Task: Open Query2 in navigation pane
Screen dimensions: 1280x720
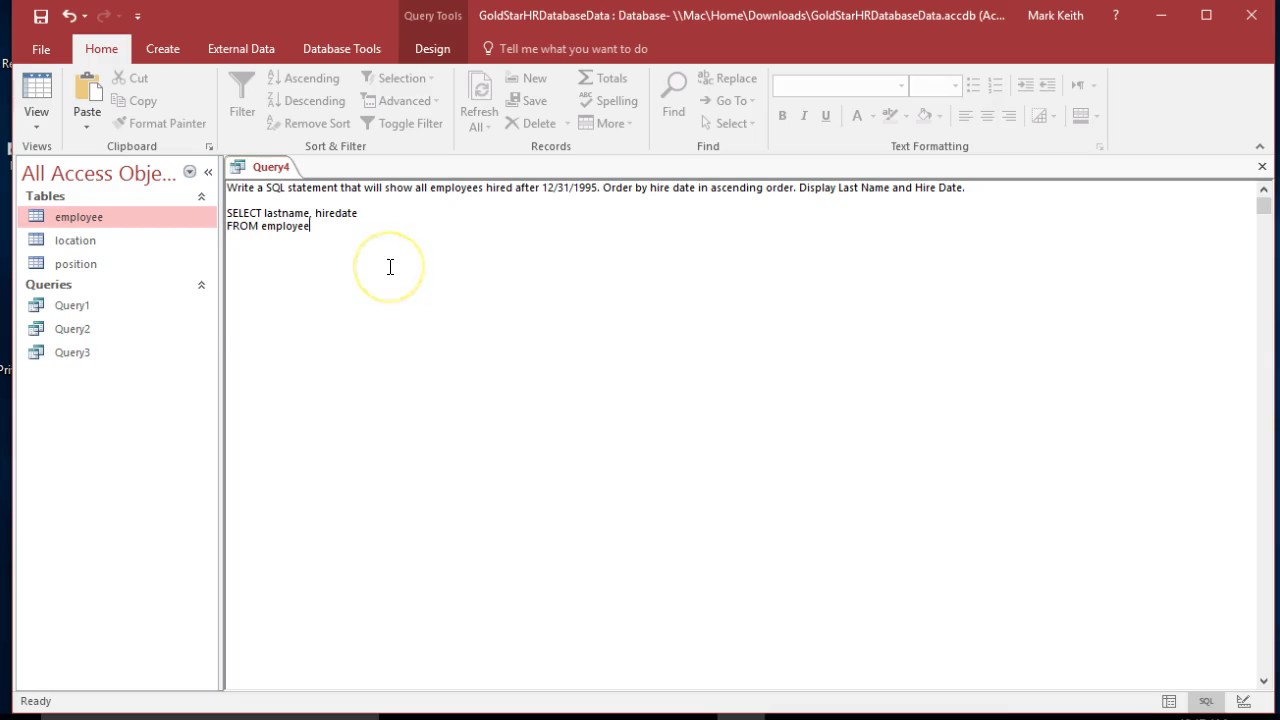Action: [x=117, y=329]
